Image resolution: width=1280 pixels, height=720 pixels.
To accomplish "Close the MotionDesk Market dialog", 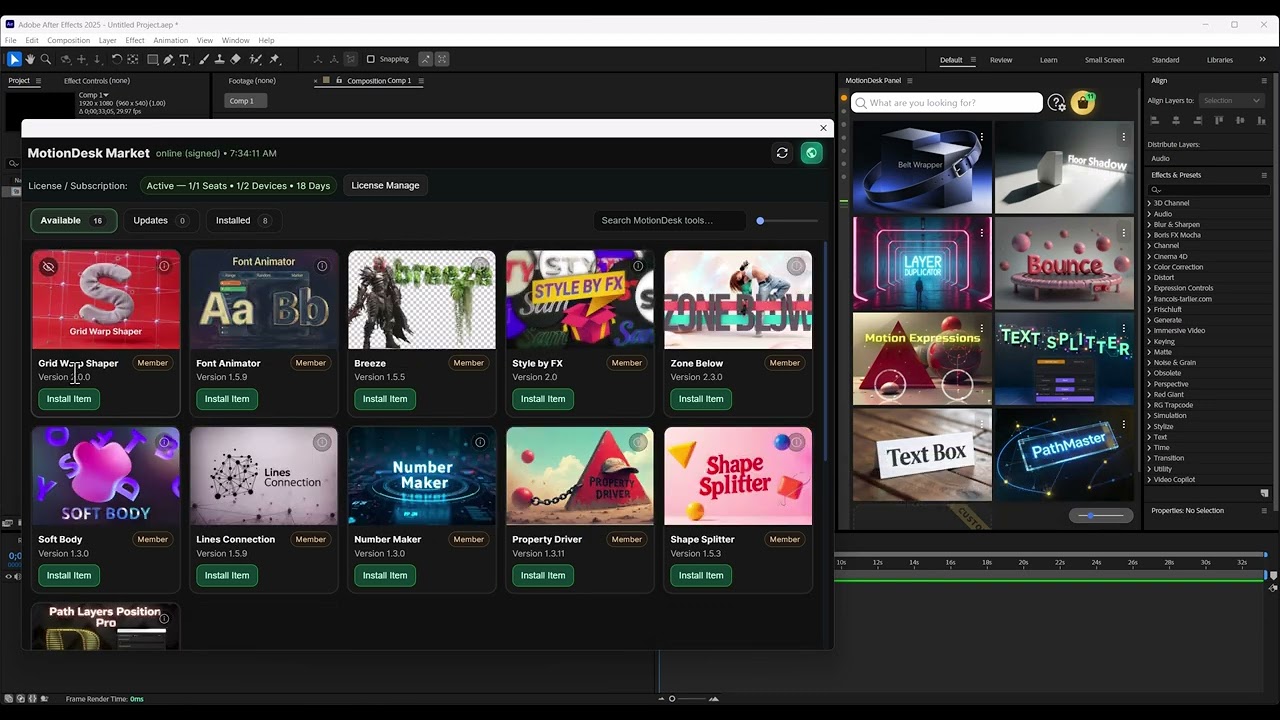I will [x=823, y=128].
